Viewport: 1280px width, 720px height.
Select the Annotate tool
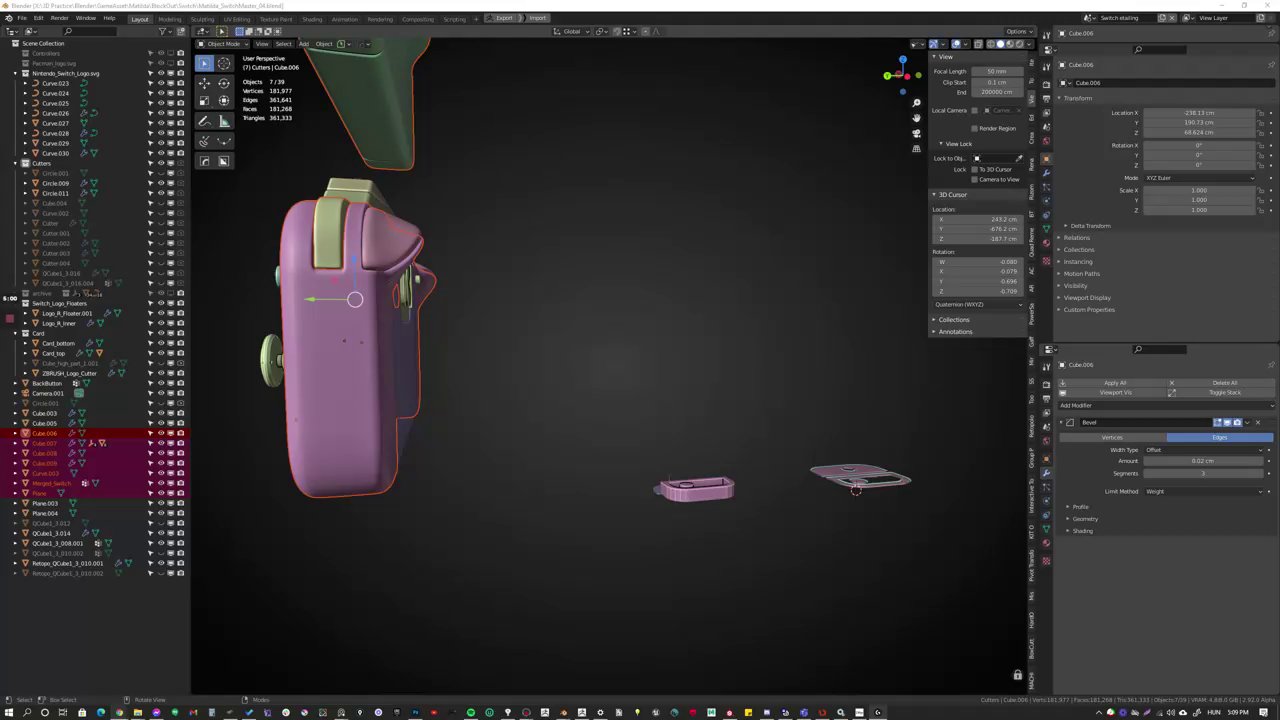(204, 122)
